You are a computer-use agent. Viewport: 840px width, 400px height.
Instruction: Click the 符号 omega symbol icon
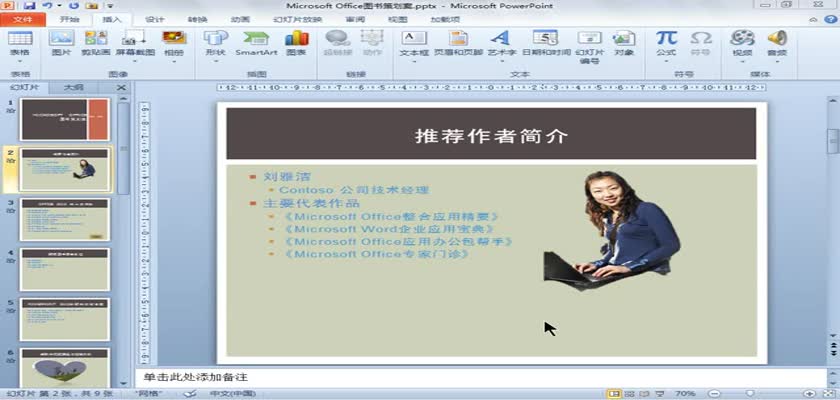click(x=701, y=38)
